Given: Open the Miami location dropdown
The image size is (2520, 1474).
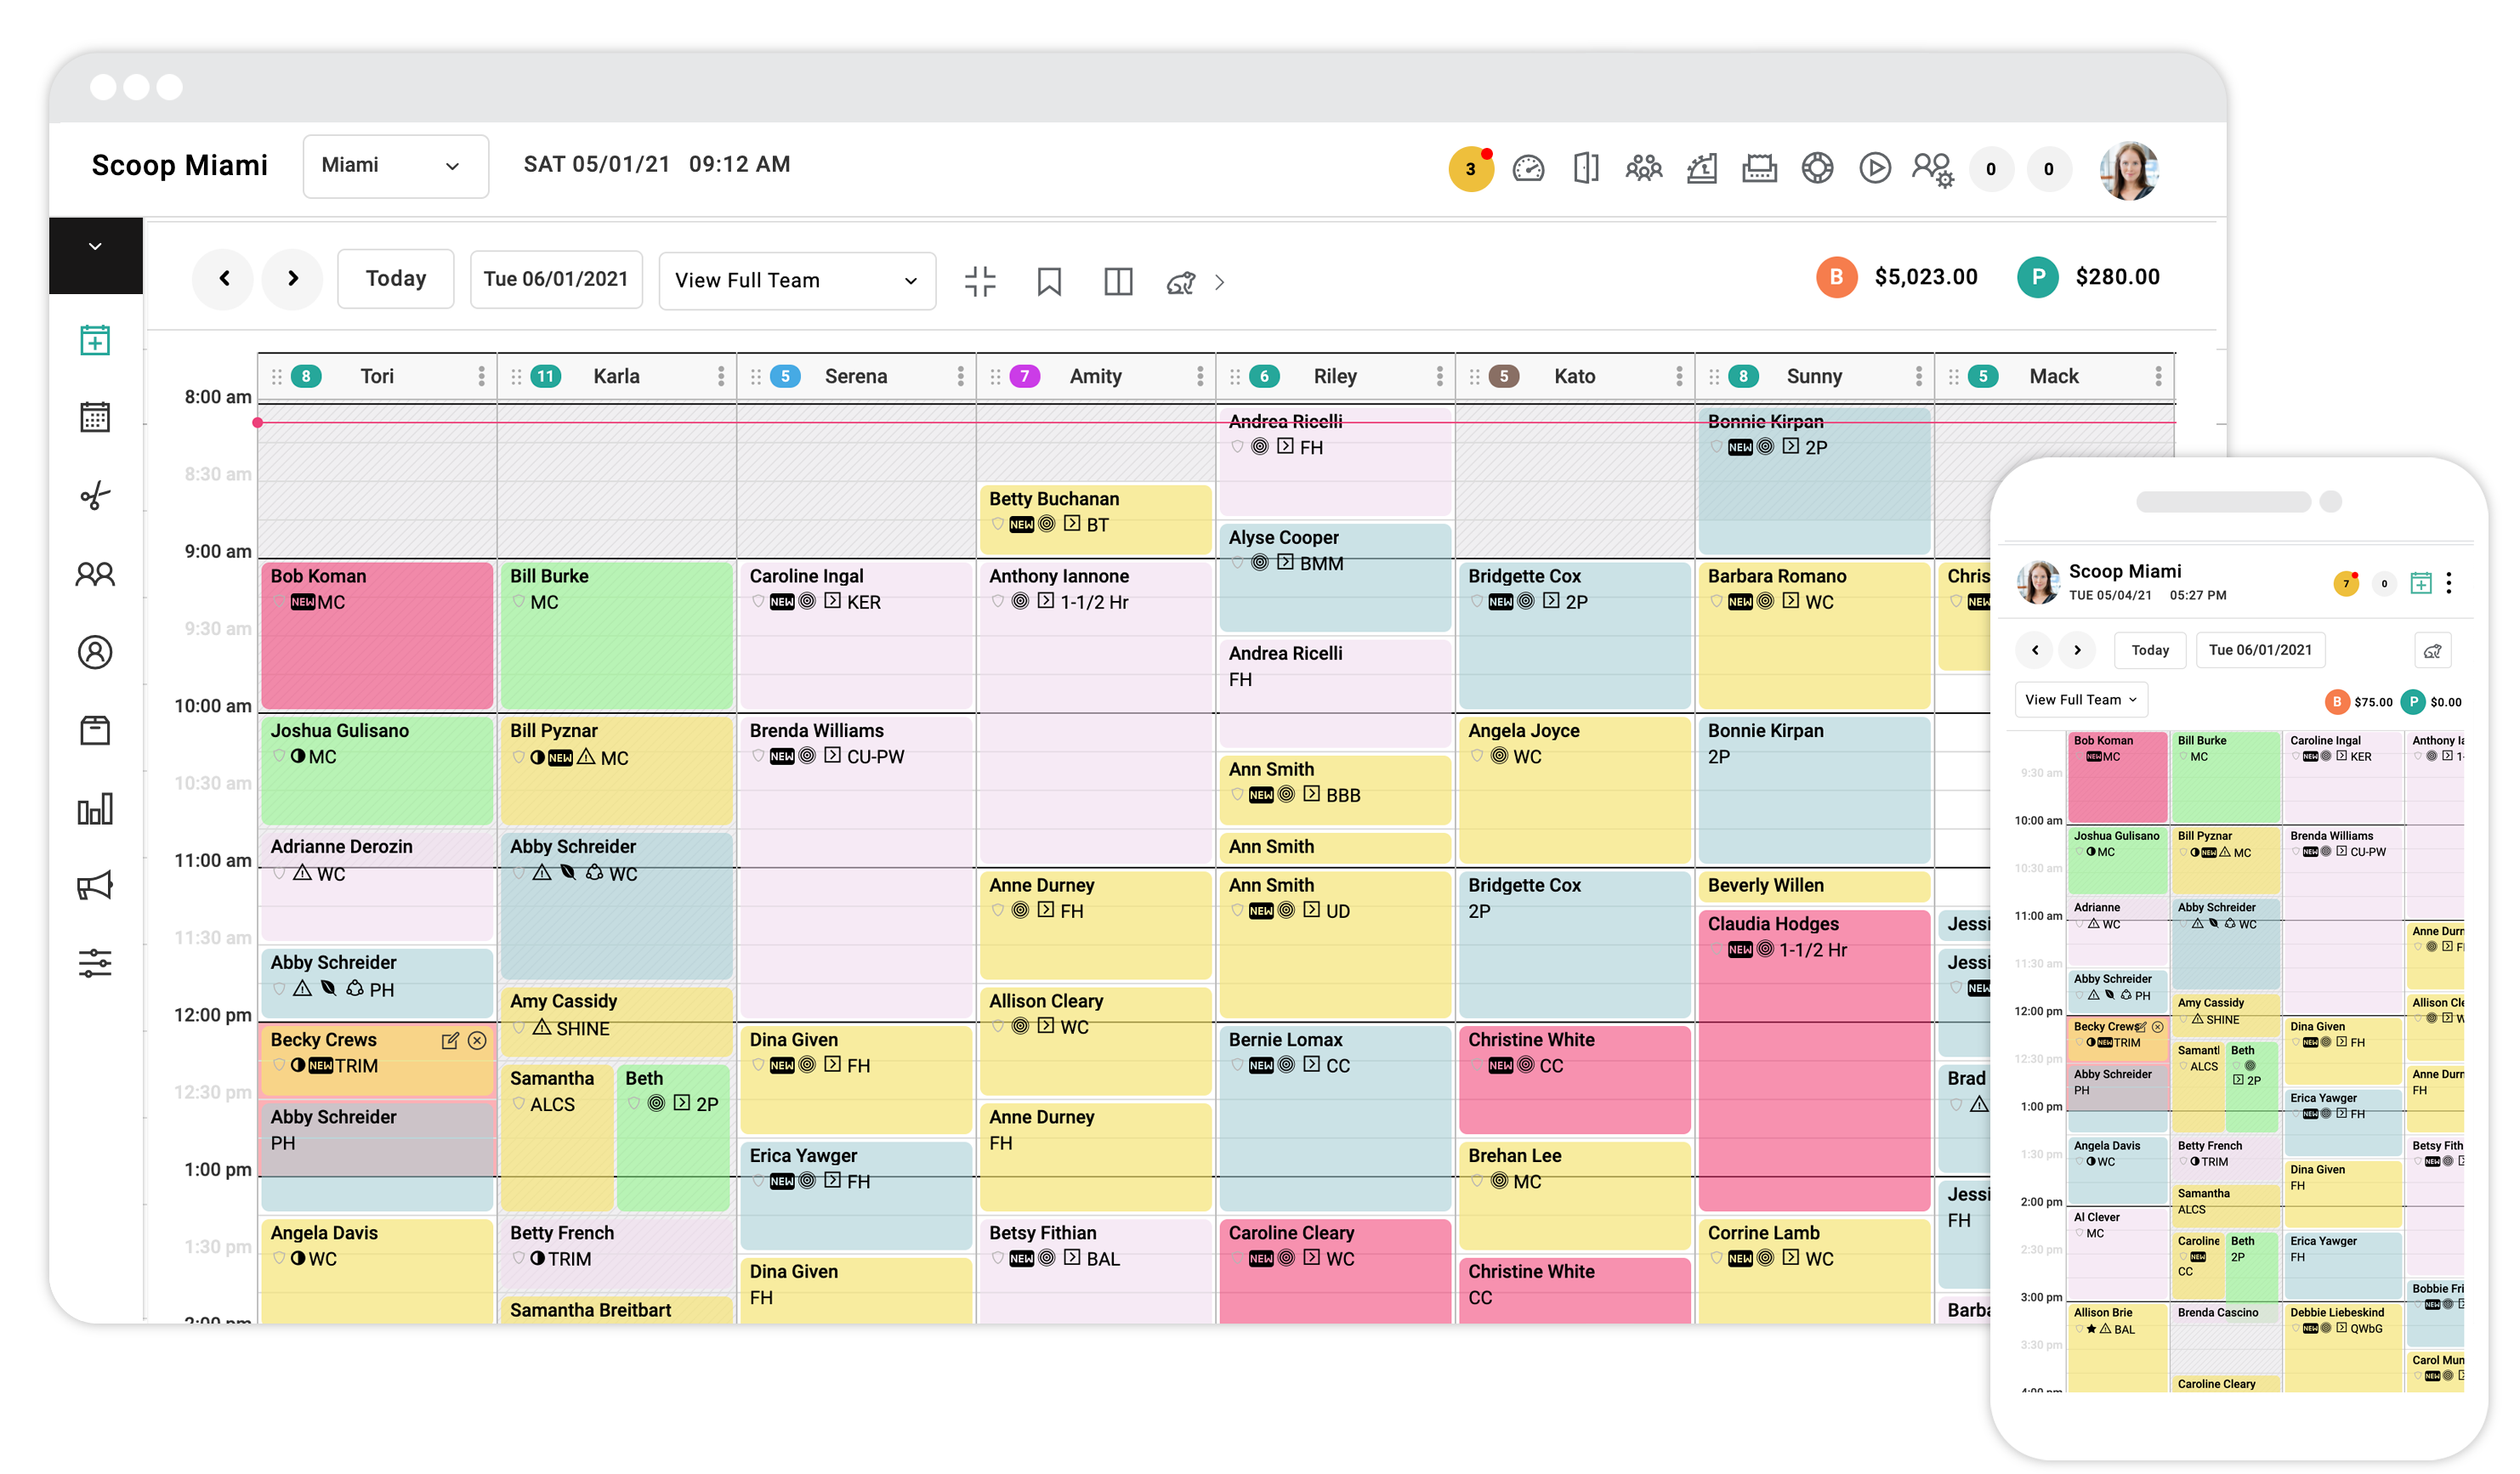Looking at the screenshot, I should point(395,166).
